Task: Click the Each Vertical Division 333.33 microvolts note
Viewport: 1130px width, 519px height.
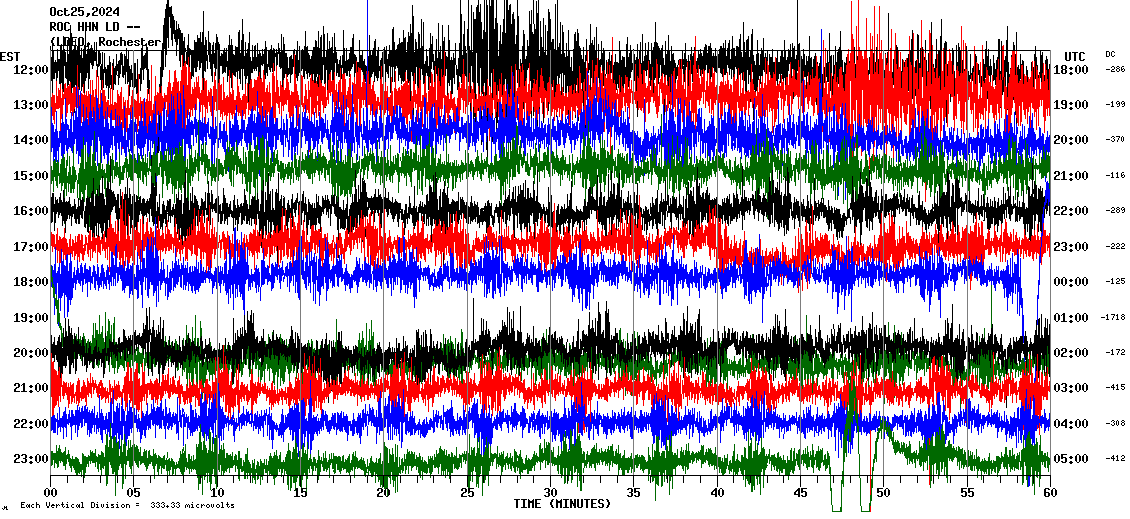Action: coord(127,505)
